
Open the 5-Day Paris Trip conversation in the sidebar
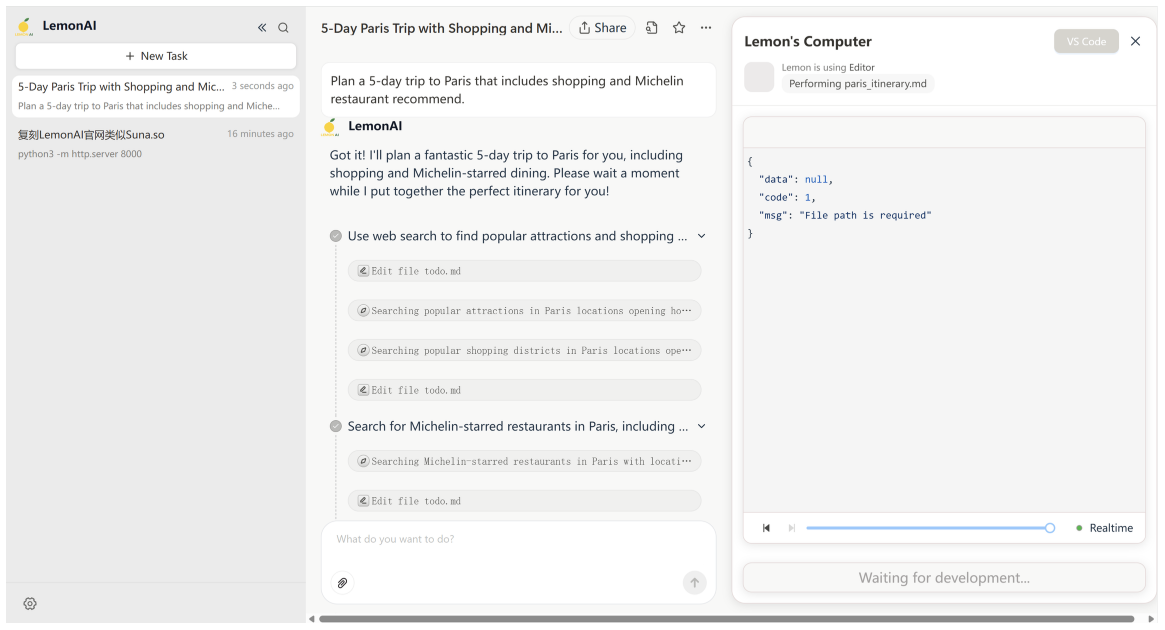(156, 96)
